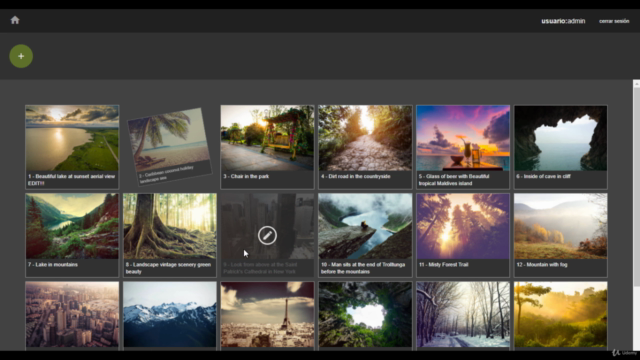
Task: Click caption '12 - Mountain with fog'
Action: coord(542,264)
